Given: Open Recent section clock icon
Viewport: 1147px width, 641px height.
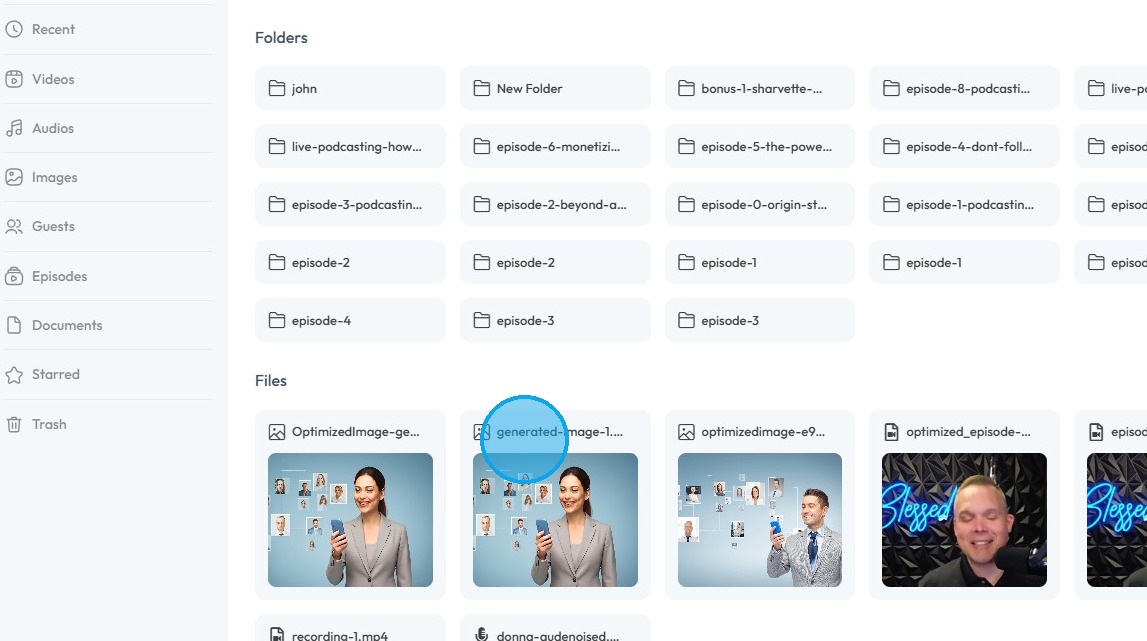Looking at the screenshot, I should point(14,29).
